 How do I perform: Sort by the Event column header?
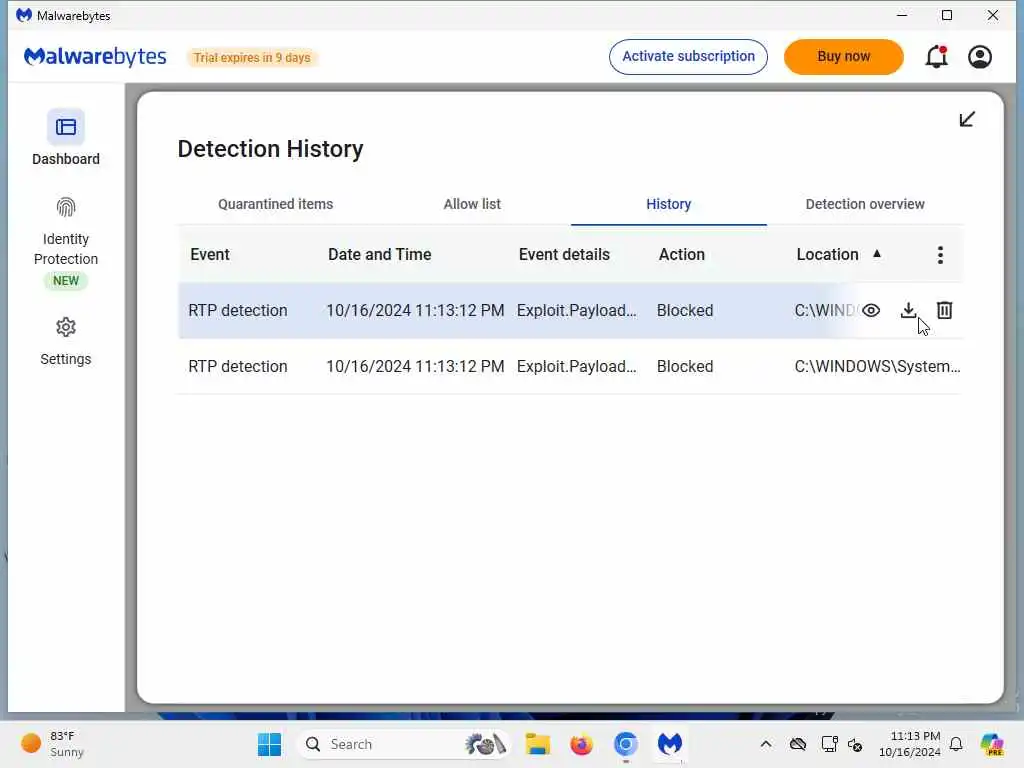click(210, 254)
